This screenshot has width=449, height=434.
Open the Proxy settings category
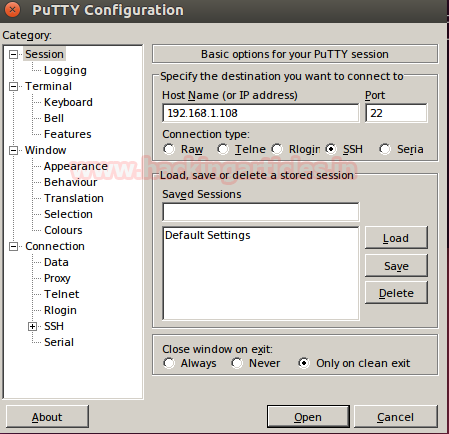point(57,278)
